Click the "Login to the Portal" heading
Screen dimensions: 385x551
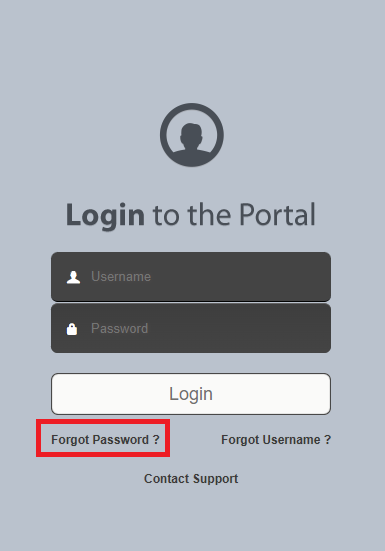191,214
